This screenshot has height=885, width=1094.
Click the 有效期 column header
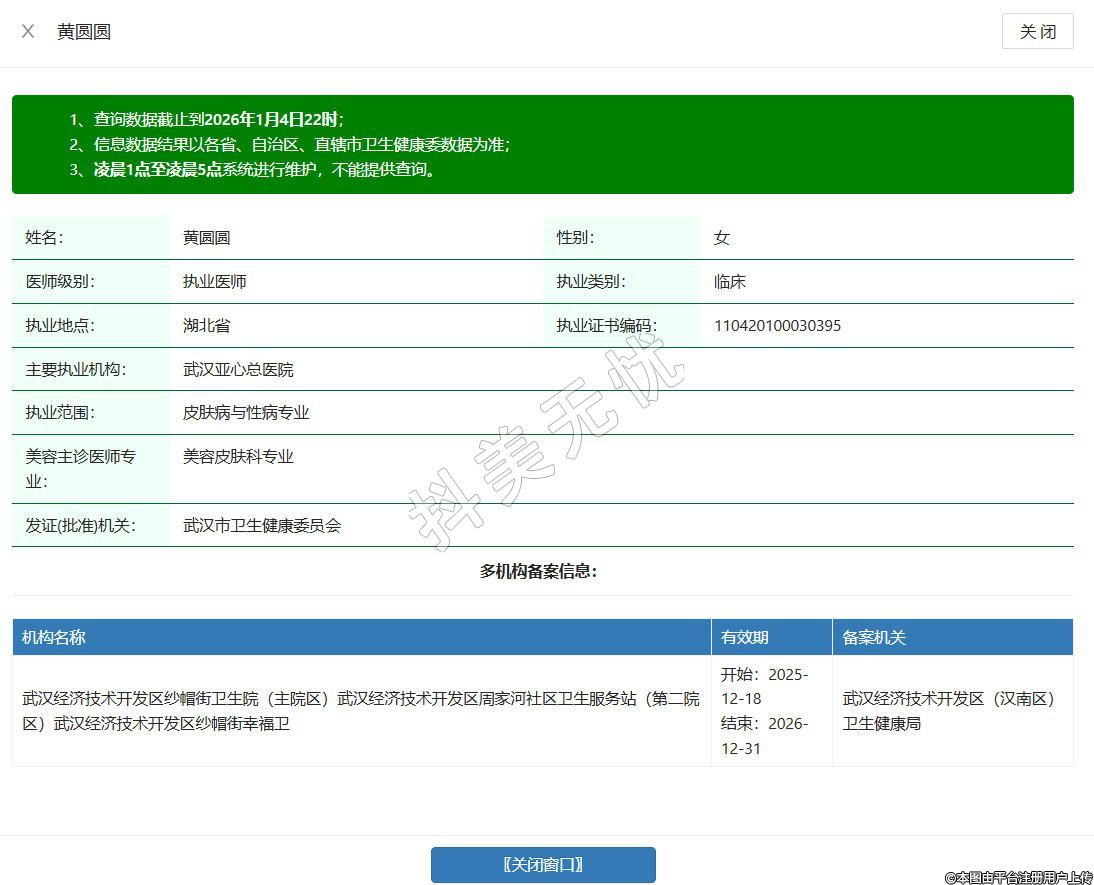point(745,638)
